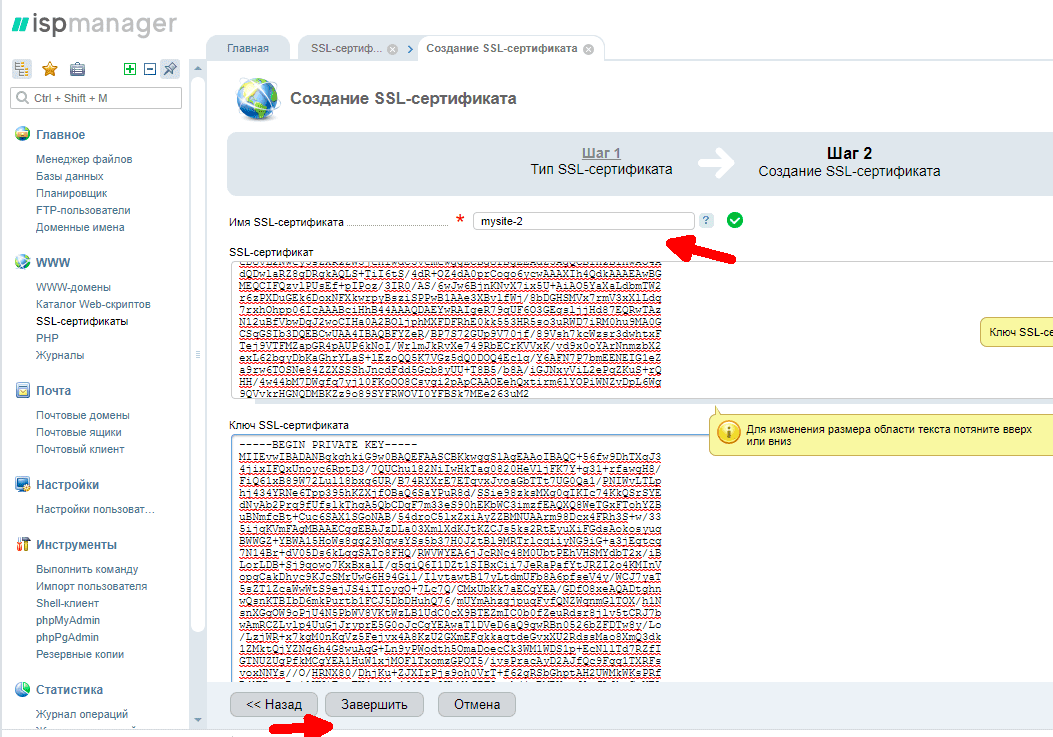Screen dimensions: 1053x737
Task: Open Импорт пользователя
Action: [x=91, y=586]
